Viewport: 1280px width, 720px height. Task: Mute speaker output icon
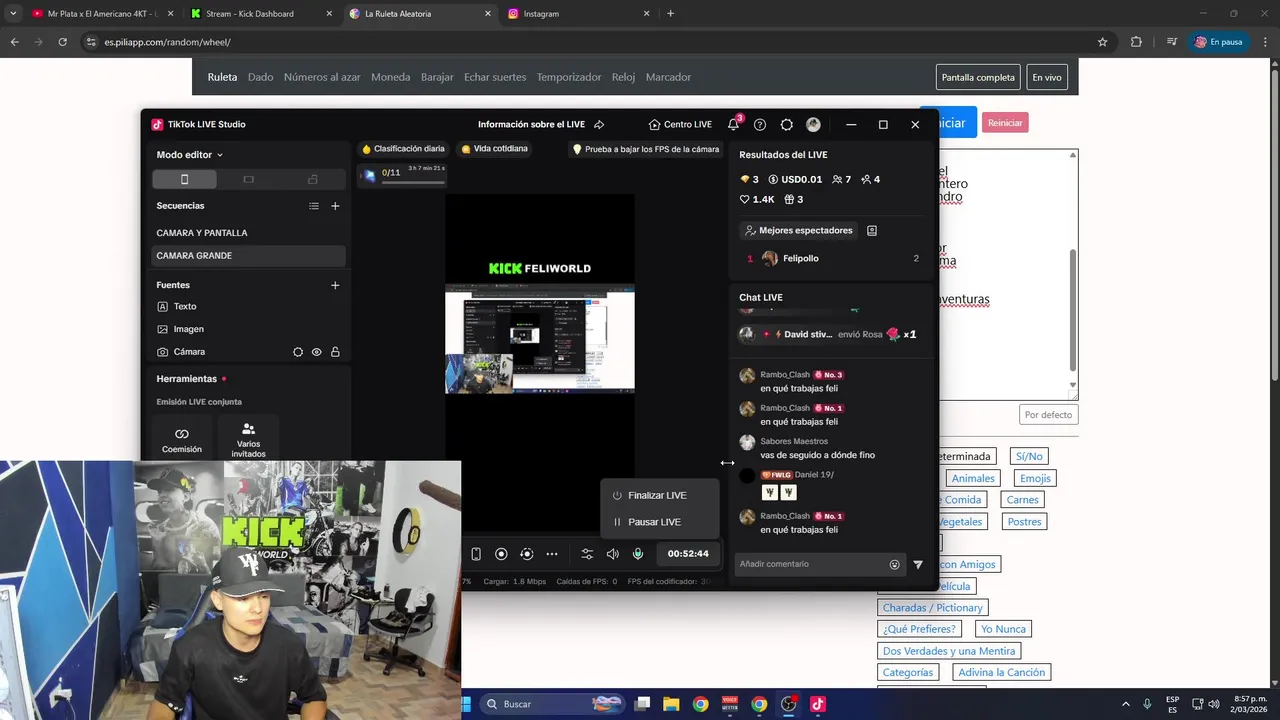pyautogui.click(x=612, y=554)
